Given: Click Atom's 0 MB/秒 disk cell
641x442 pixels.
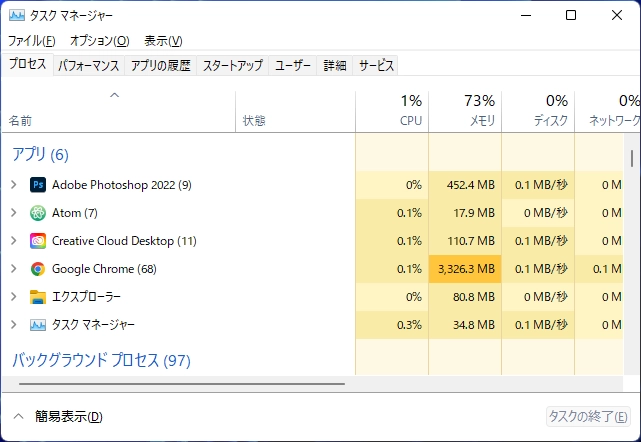Looking at the screenshot, I should (538, 213).
